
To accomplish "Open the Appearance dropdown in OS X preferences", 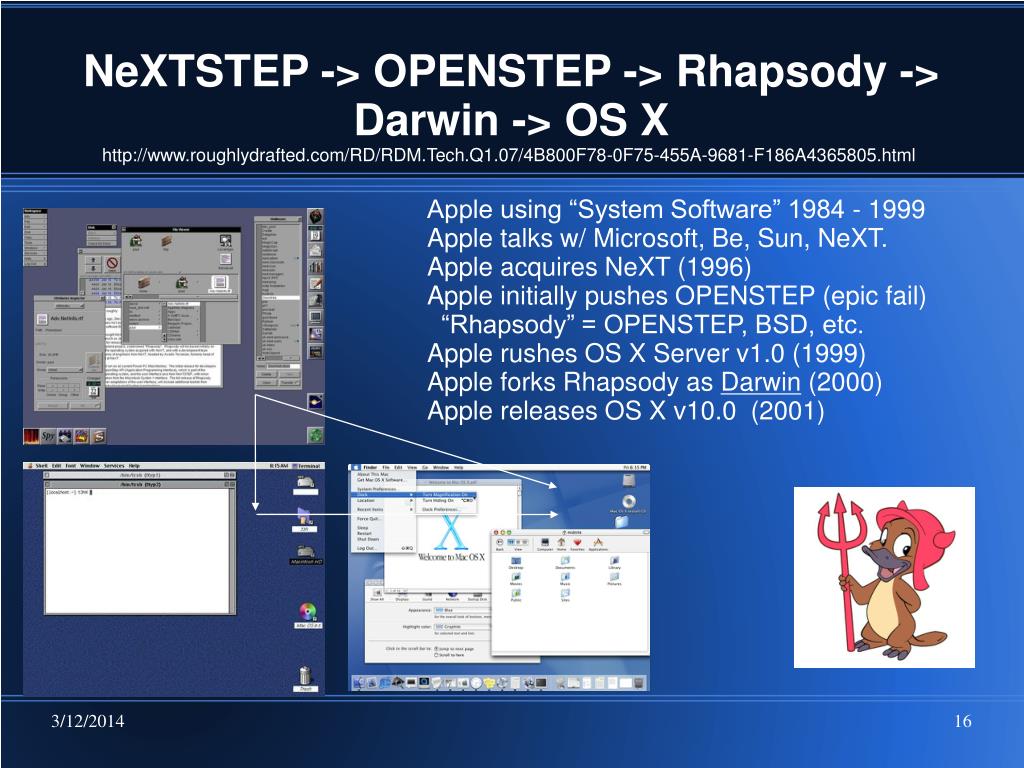I will [x=462, y=610].
